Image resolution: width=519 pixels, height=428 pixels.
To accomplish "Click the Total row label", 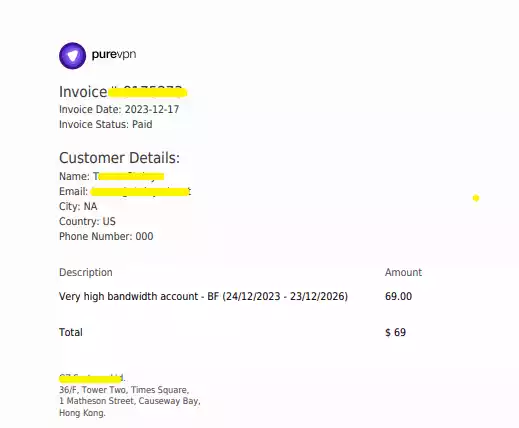I will point(71,332).
